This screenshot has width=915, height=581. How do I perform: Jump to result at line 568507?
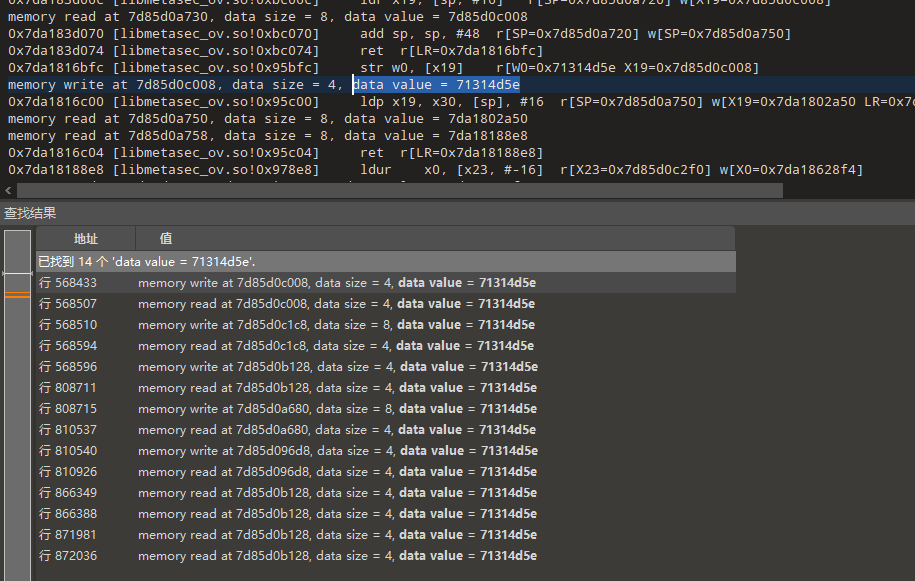click(x=68, y=304)
